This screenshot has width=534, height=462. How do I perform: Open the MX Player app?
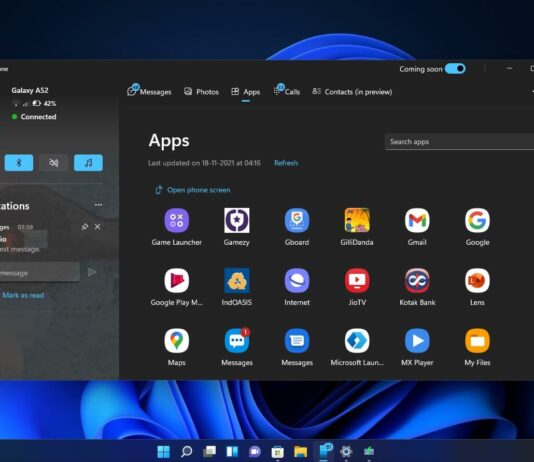pos(417,340)
